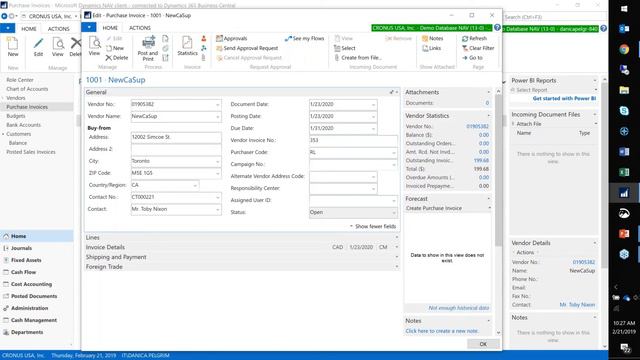640x360 pixels.
Task: Open Excel from the taskbar
Action: pos(624,172)
